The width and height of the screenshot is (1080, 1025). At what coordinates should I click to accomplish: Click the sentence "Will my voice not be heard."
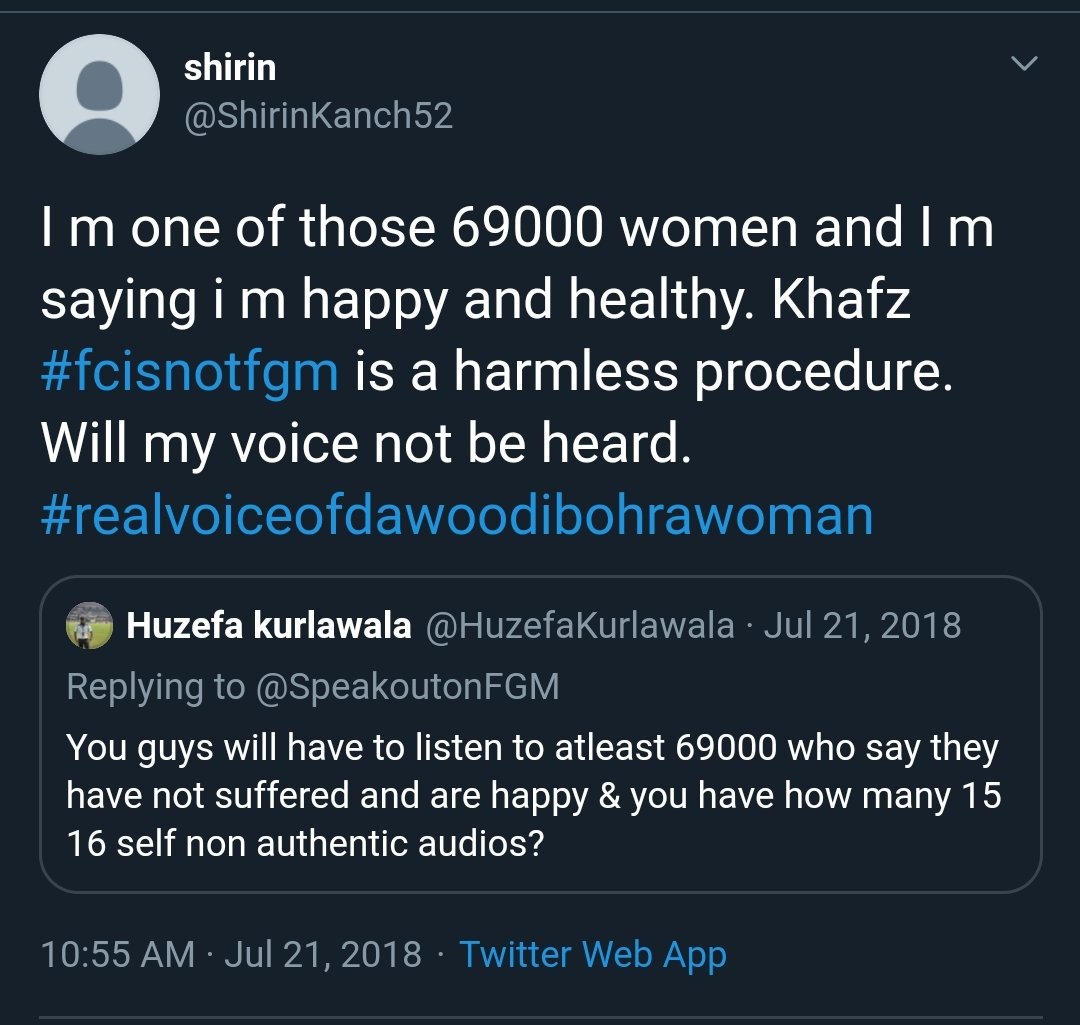(366, 443)
